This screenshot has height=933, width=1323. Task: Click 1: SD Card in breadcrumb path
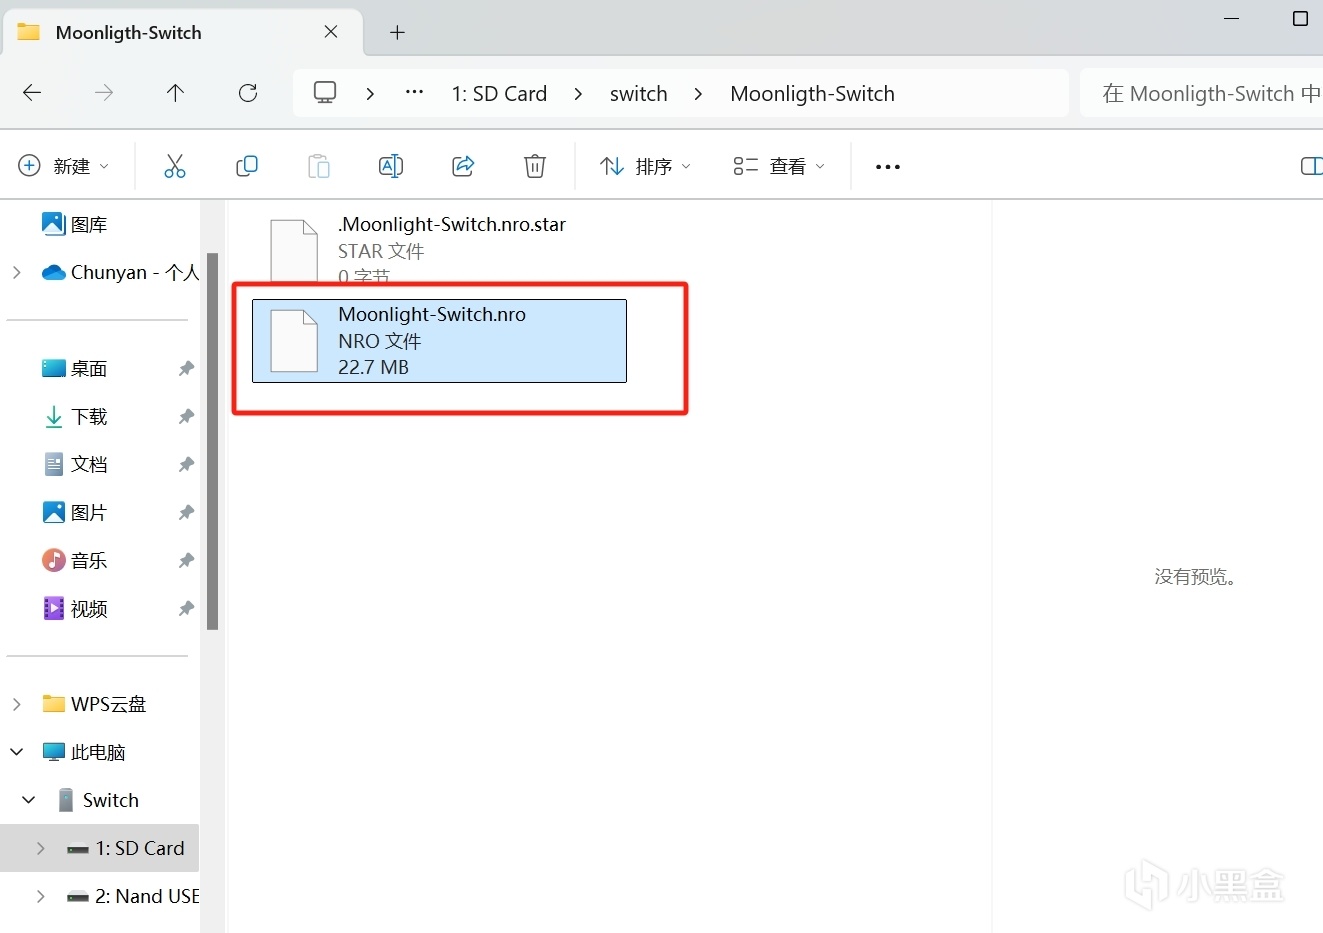[499, 93]
